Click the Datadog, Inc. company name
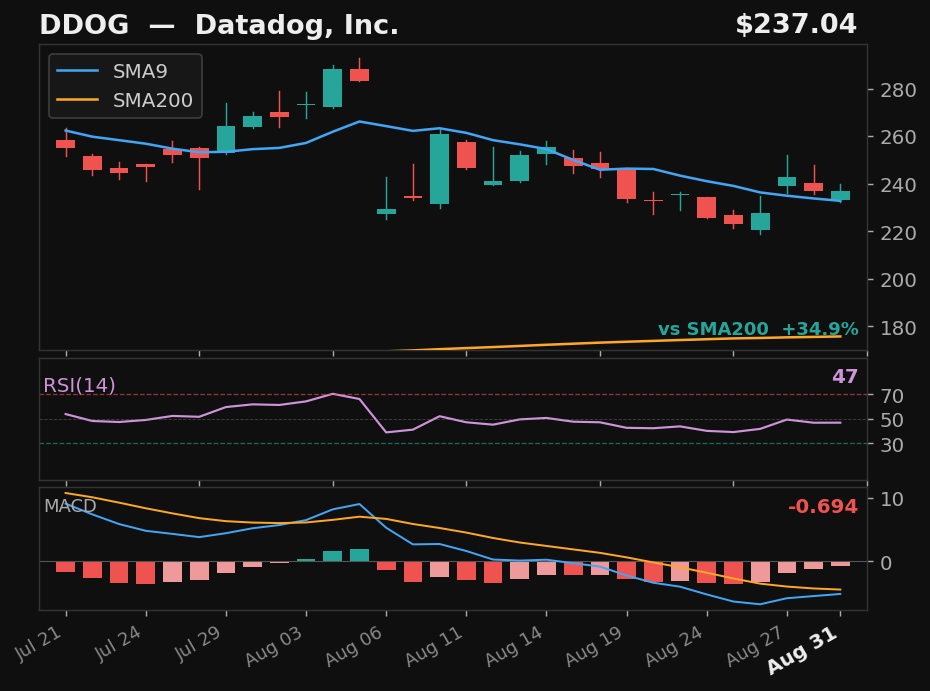Viewport: 930px width, 691px height. [x=297, y=26]
